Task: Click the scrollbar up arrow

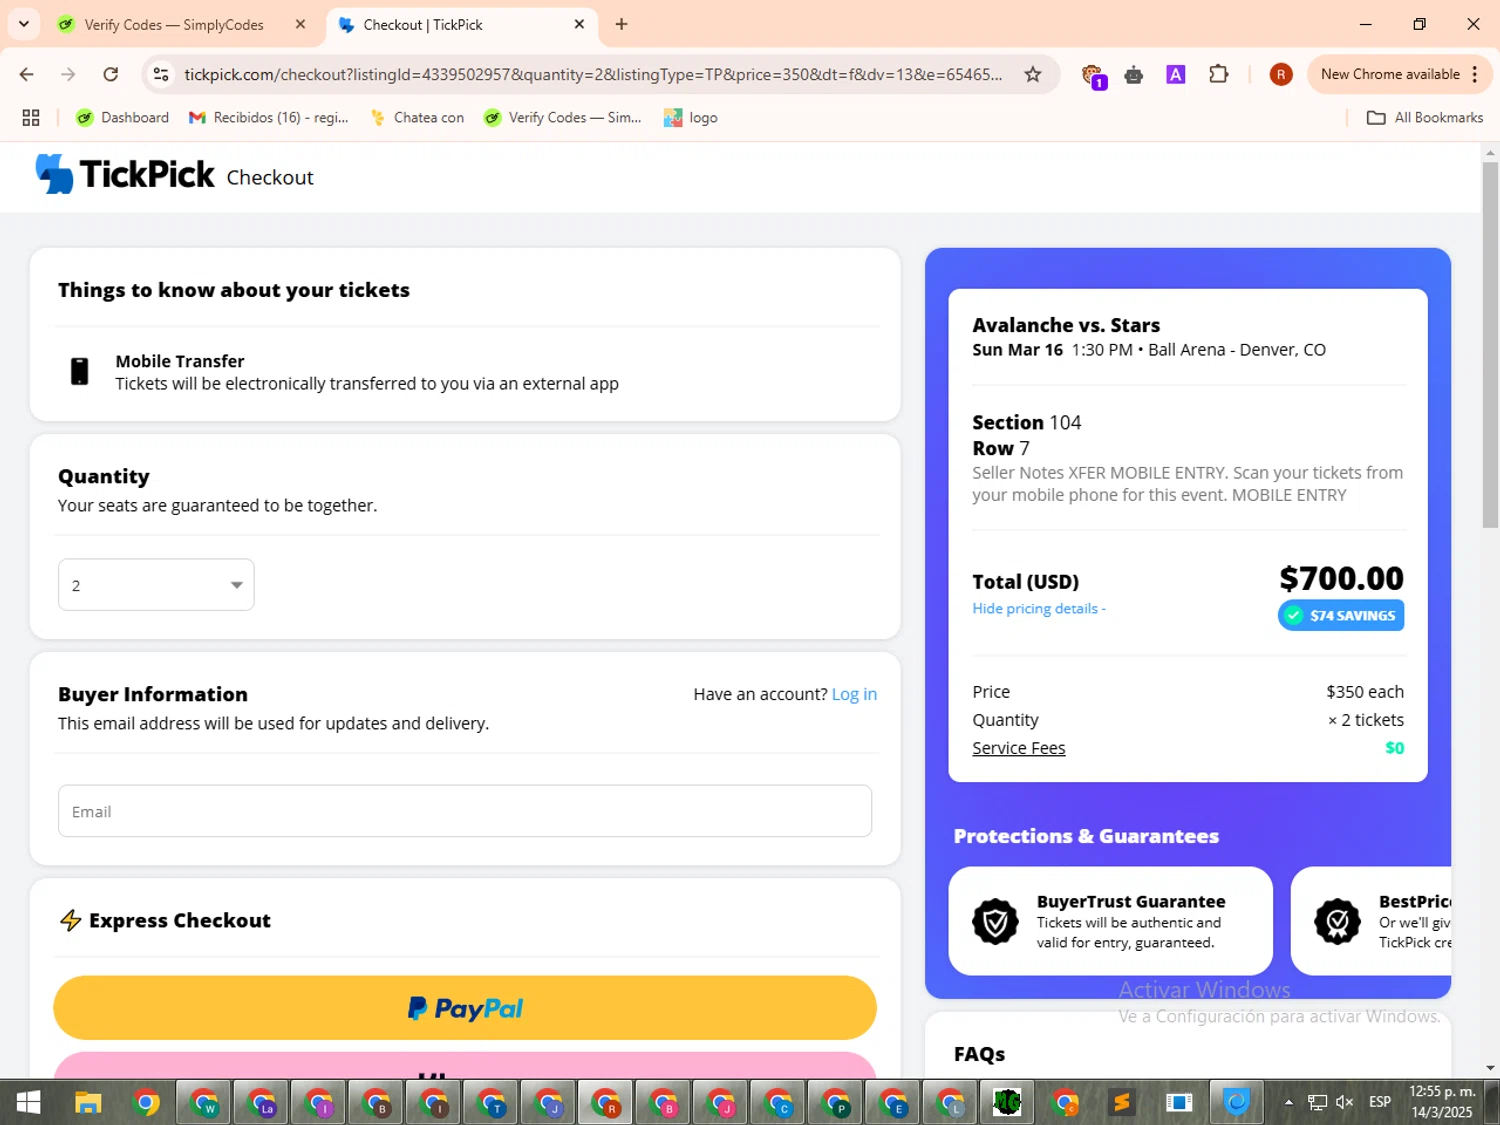Action: [1490, 153]
